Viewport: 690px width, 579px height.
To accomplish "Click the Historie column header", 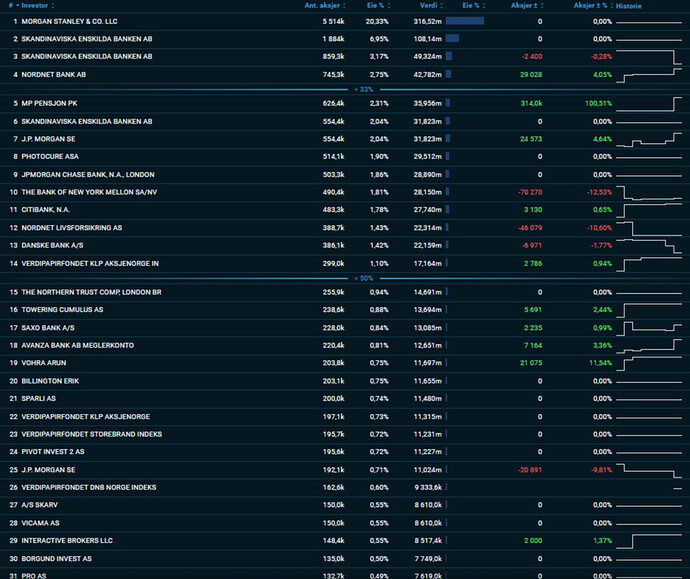I will 628,6.
